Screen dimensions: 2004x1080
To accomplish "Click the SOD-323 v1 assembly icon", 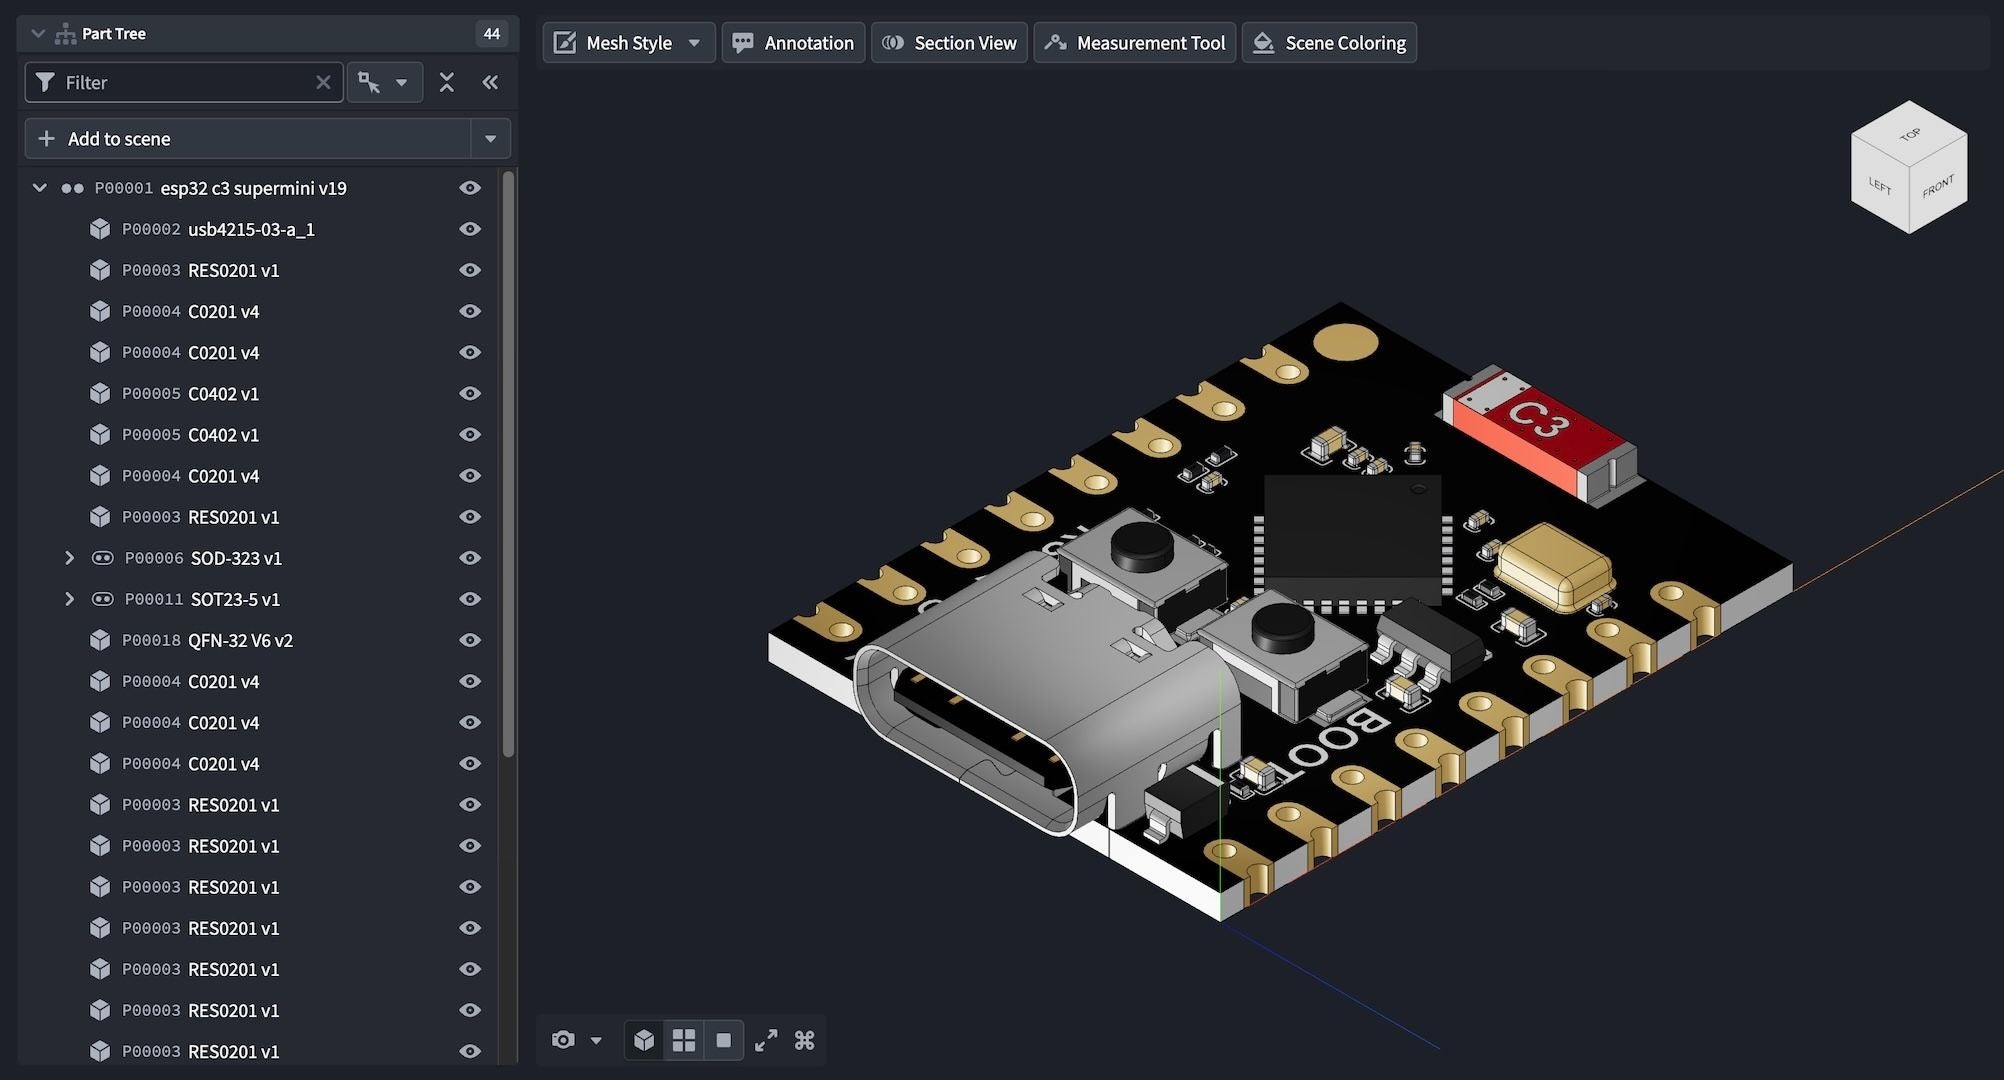I will [x=102, y=558].
